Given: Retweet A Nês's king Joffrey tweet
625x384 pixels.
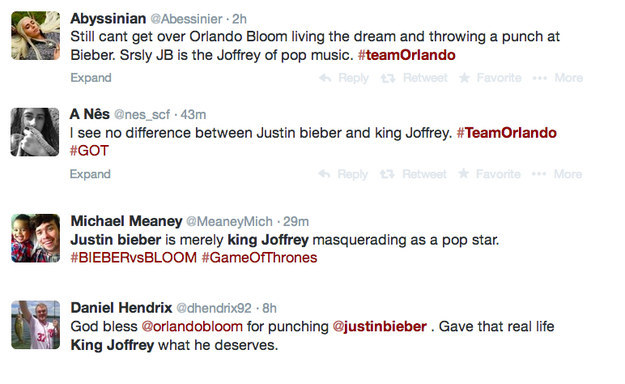Looking at the screenshot, I should 413,174.
